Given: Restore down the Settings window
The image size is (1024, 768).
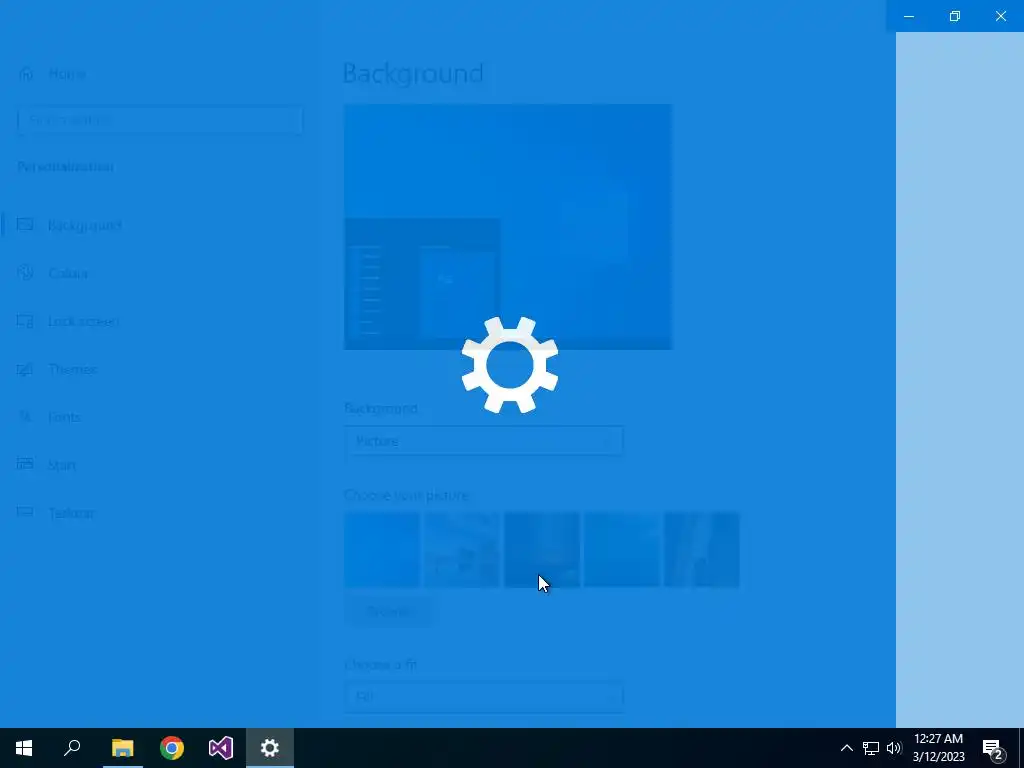Looking at the screenshot, I should coord(955,16).
